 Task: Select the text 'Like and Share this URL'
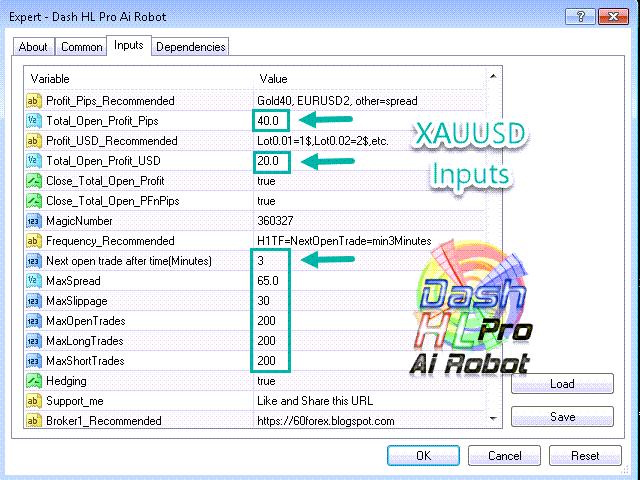tap(315, 401)
